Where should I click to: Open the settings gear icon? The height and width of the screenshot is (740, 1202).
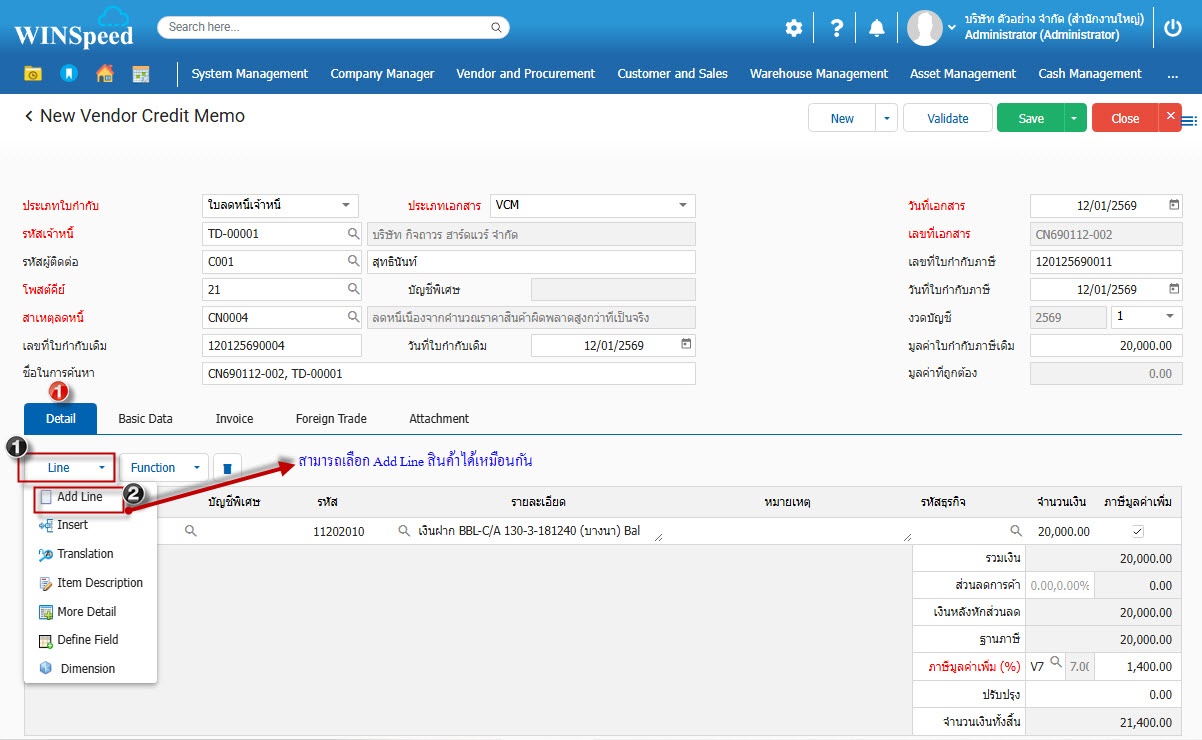pyautogui.click(x=794, y=28)
